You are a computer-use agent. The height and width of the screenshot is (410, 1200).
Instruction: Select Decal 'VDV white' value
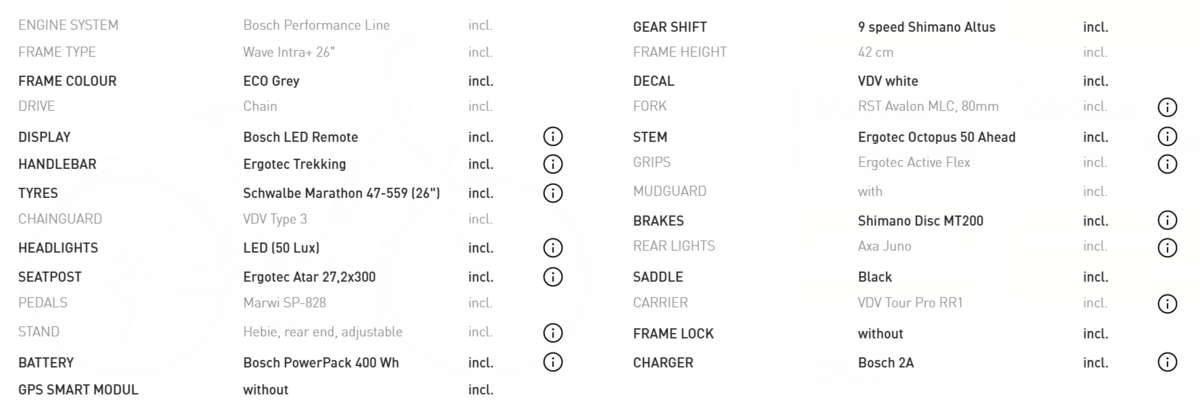(887, 81)
